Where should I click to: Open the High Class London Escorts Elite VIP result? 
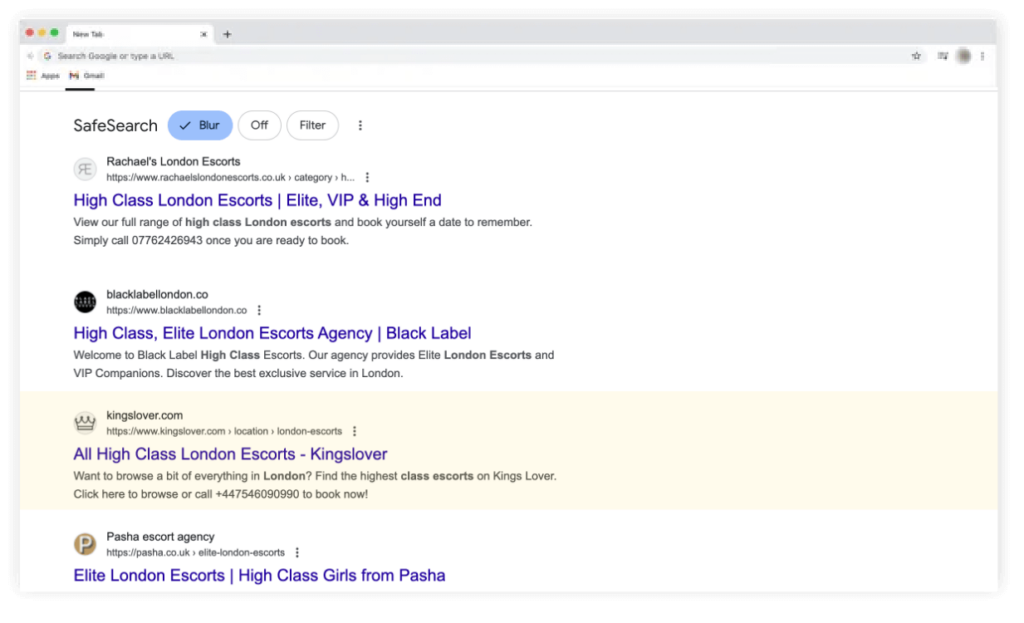coord(257,200)
